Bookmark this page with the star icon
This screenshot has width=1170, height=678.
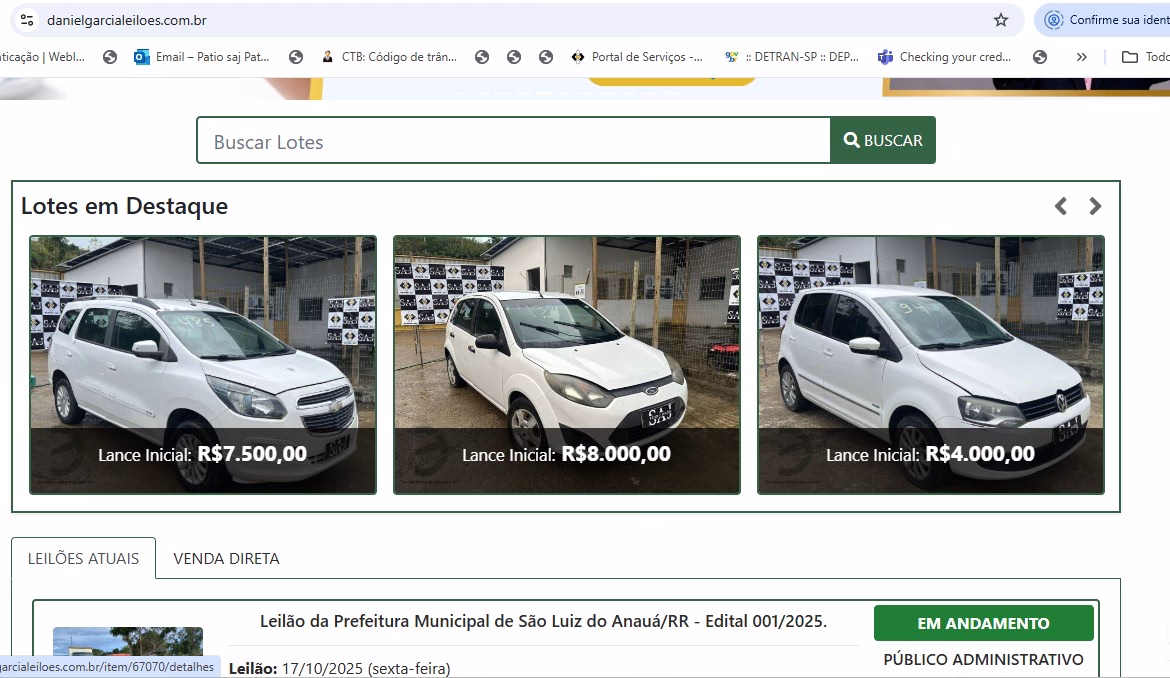tap(1001, 20)
